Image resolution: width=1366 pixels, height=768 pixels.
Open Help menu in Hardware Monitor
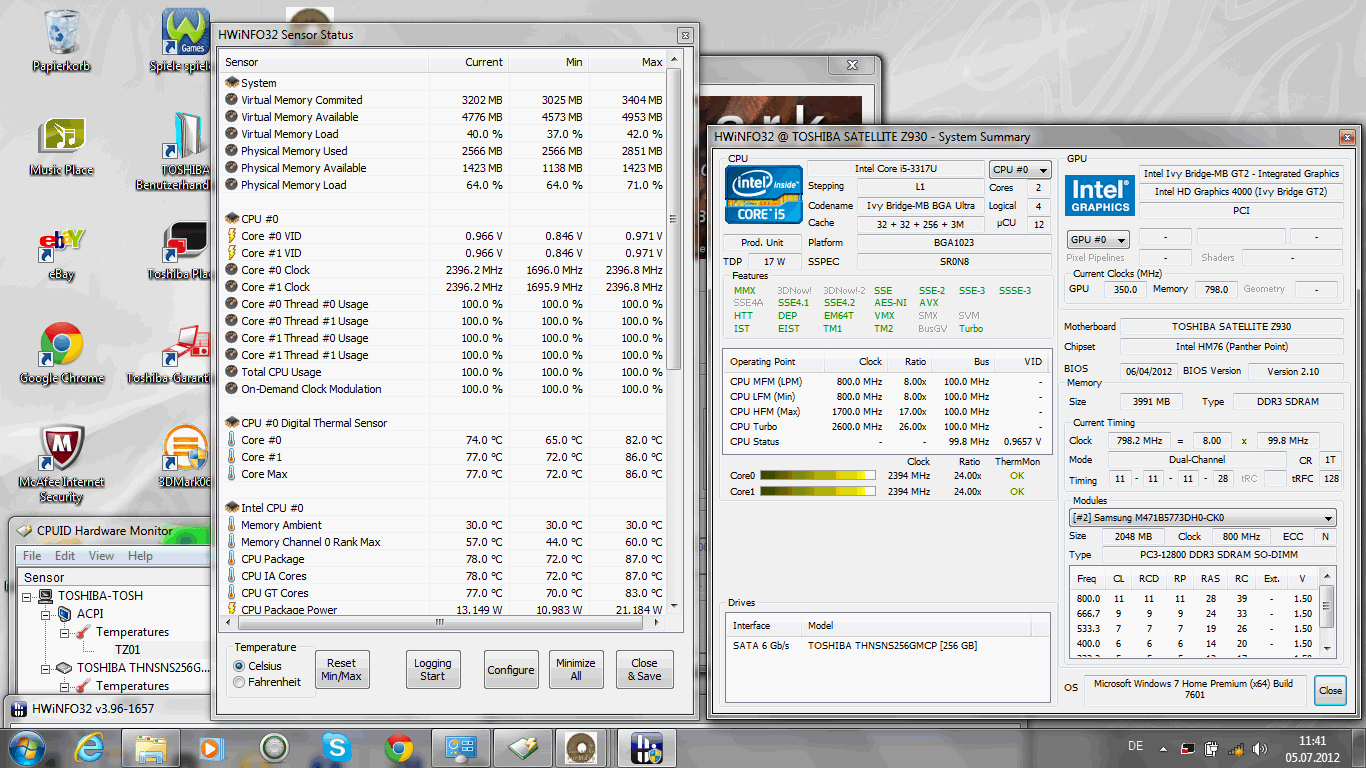click(x=140, y=556)
